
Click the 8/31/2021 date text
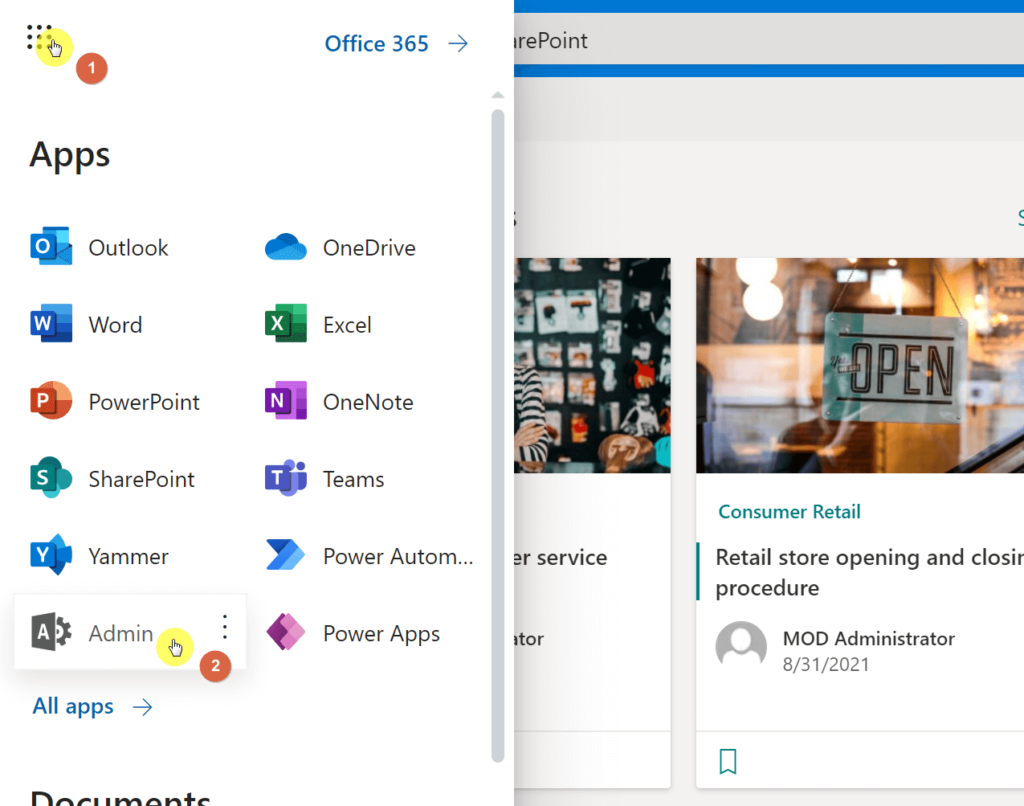tap(825, 664)
